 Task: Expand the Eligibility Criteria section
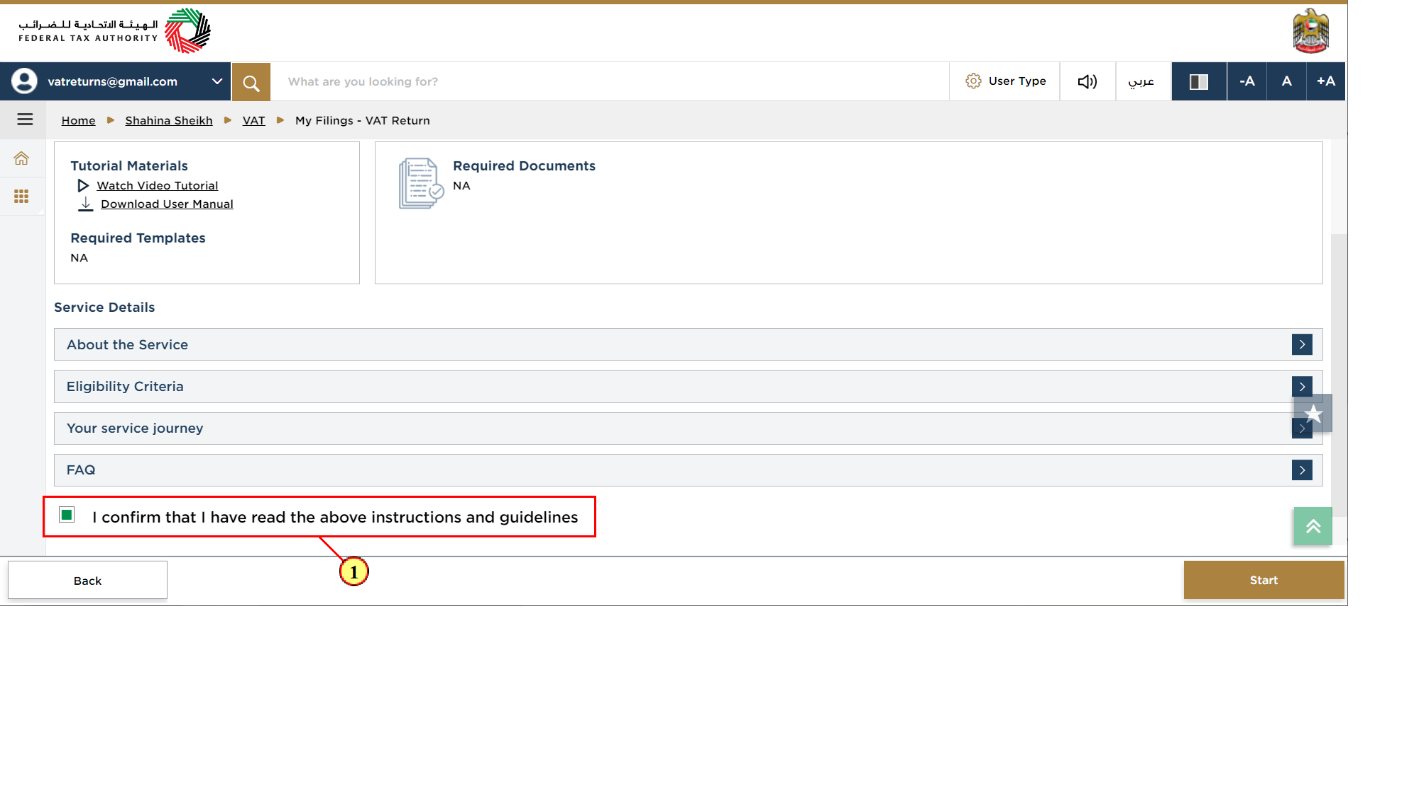tap(688, 386)
